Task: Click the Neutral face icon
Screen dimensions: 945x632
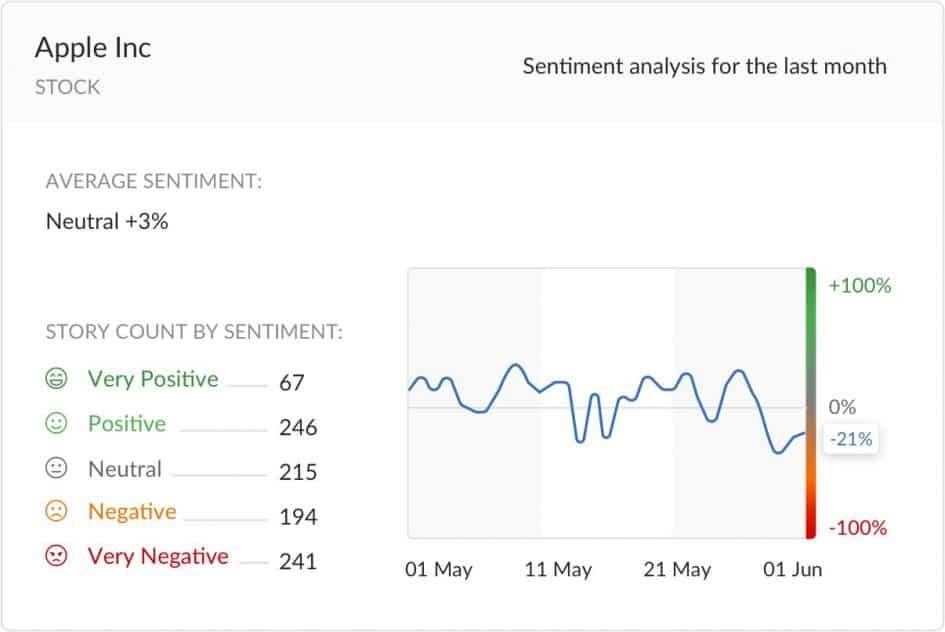Action: 56,468
